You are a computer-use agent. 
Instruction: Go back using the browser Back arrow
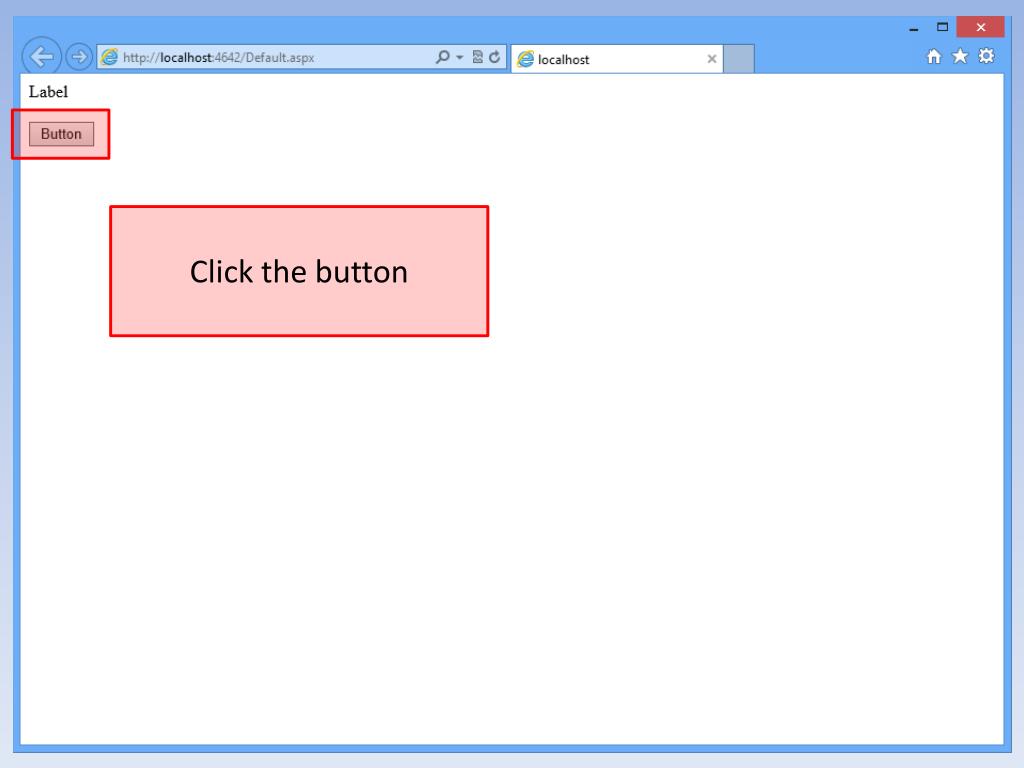point(42,57)
